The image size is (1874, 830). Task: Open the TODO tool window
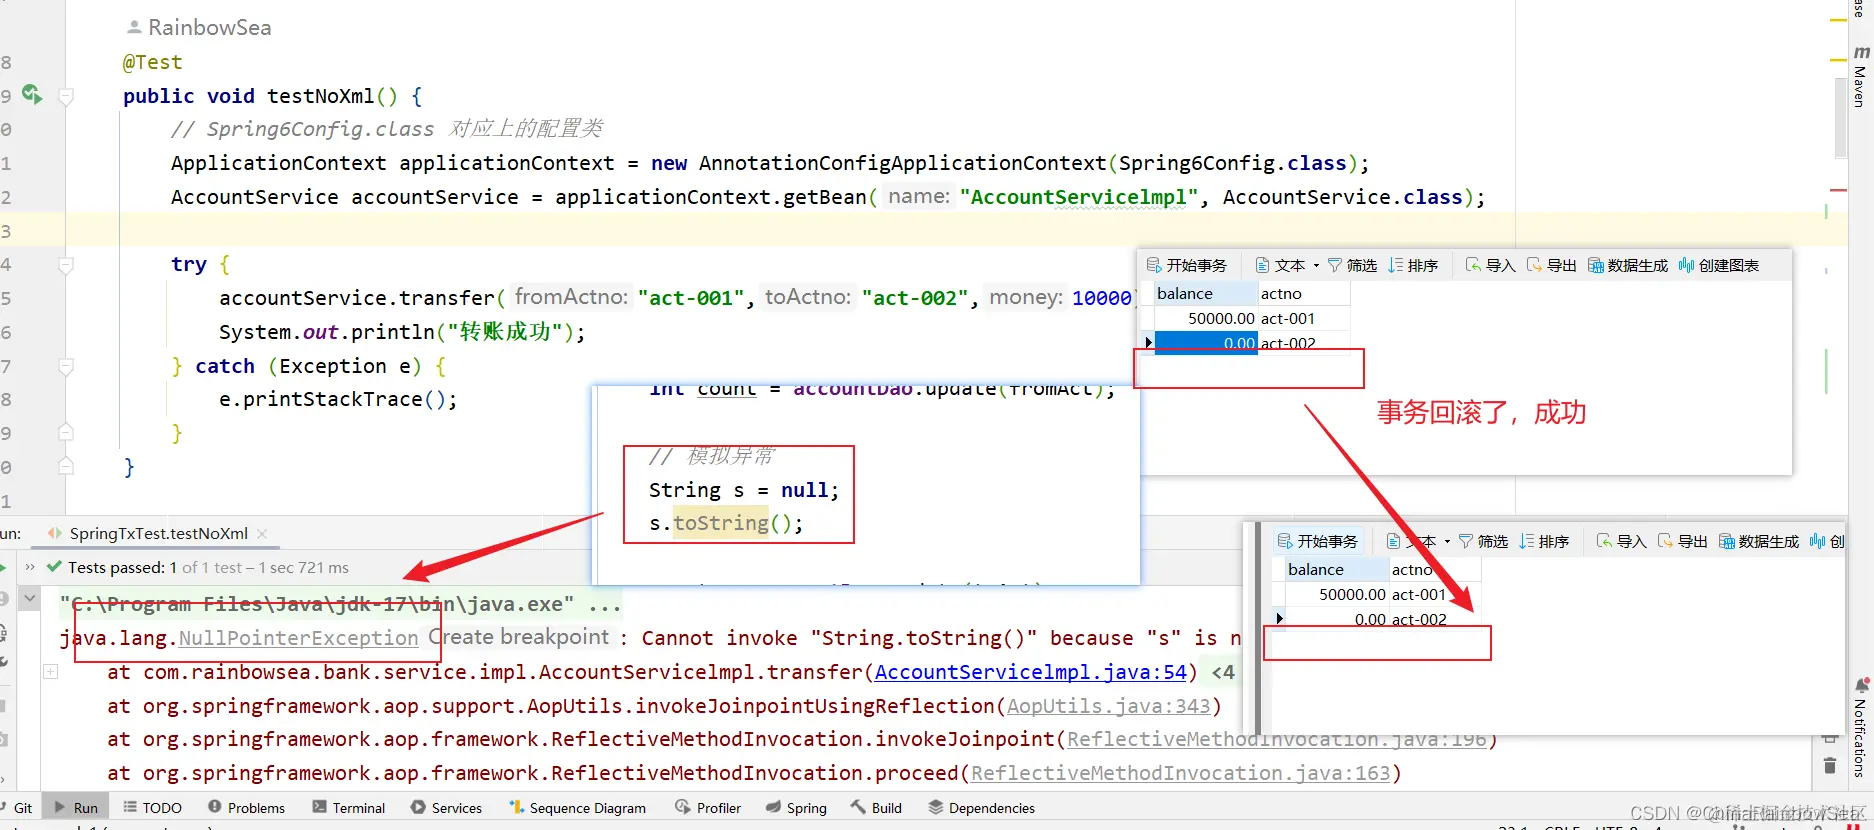(x=153, y=808)
